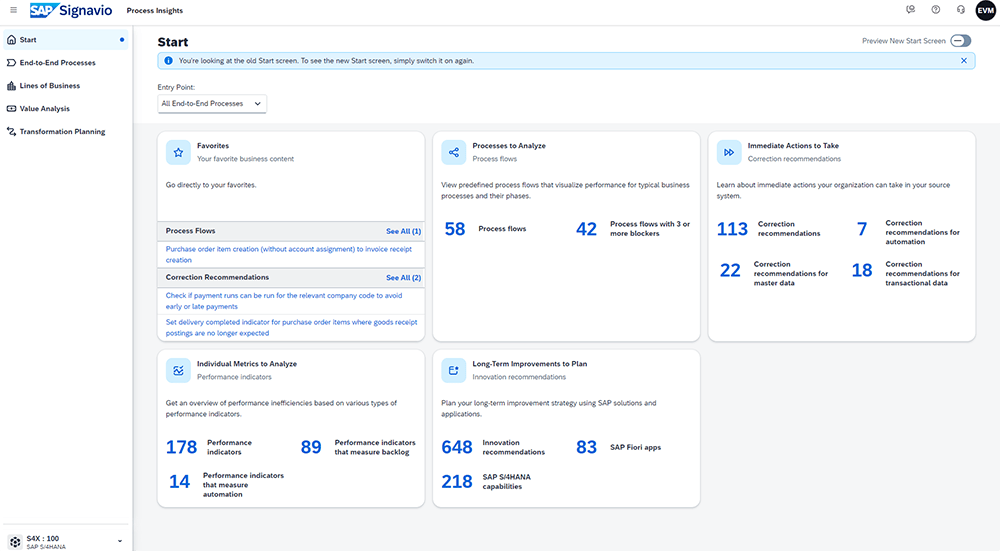Click See All (1) for Process Flows
Viewport: 1000px width, 551px height.
[403, 231]
